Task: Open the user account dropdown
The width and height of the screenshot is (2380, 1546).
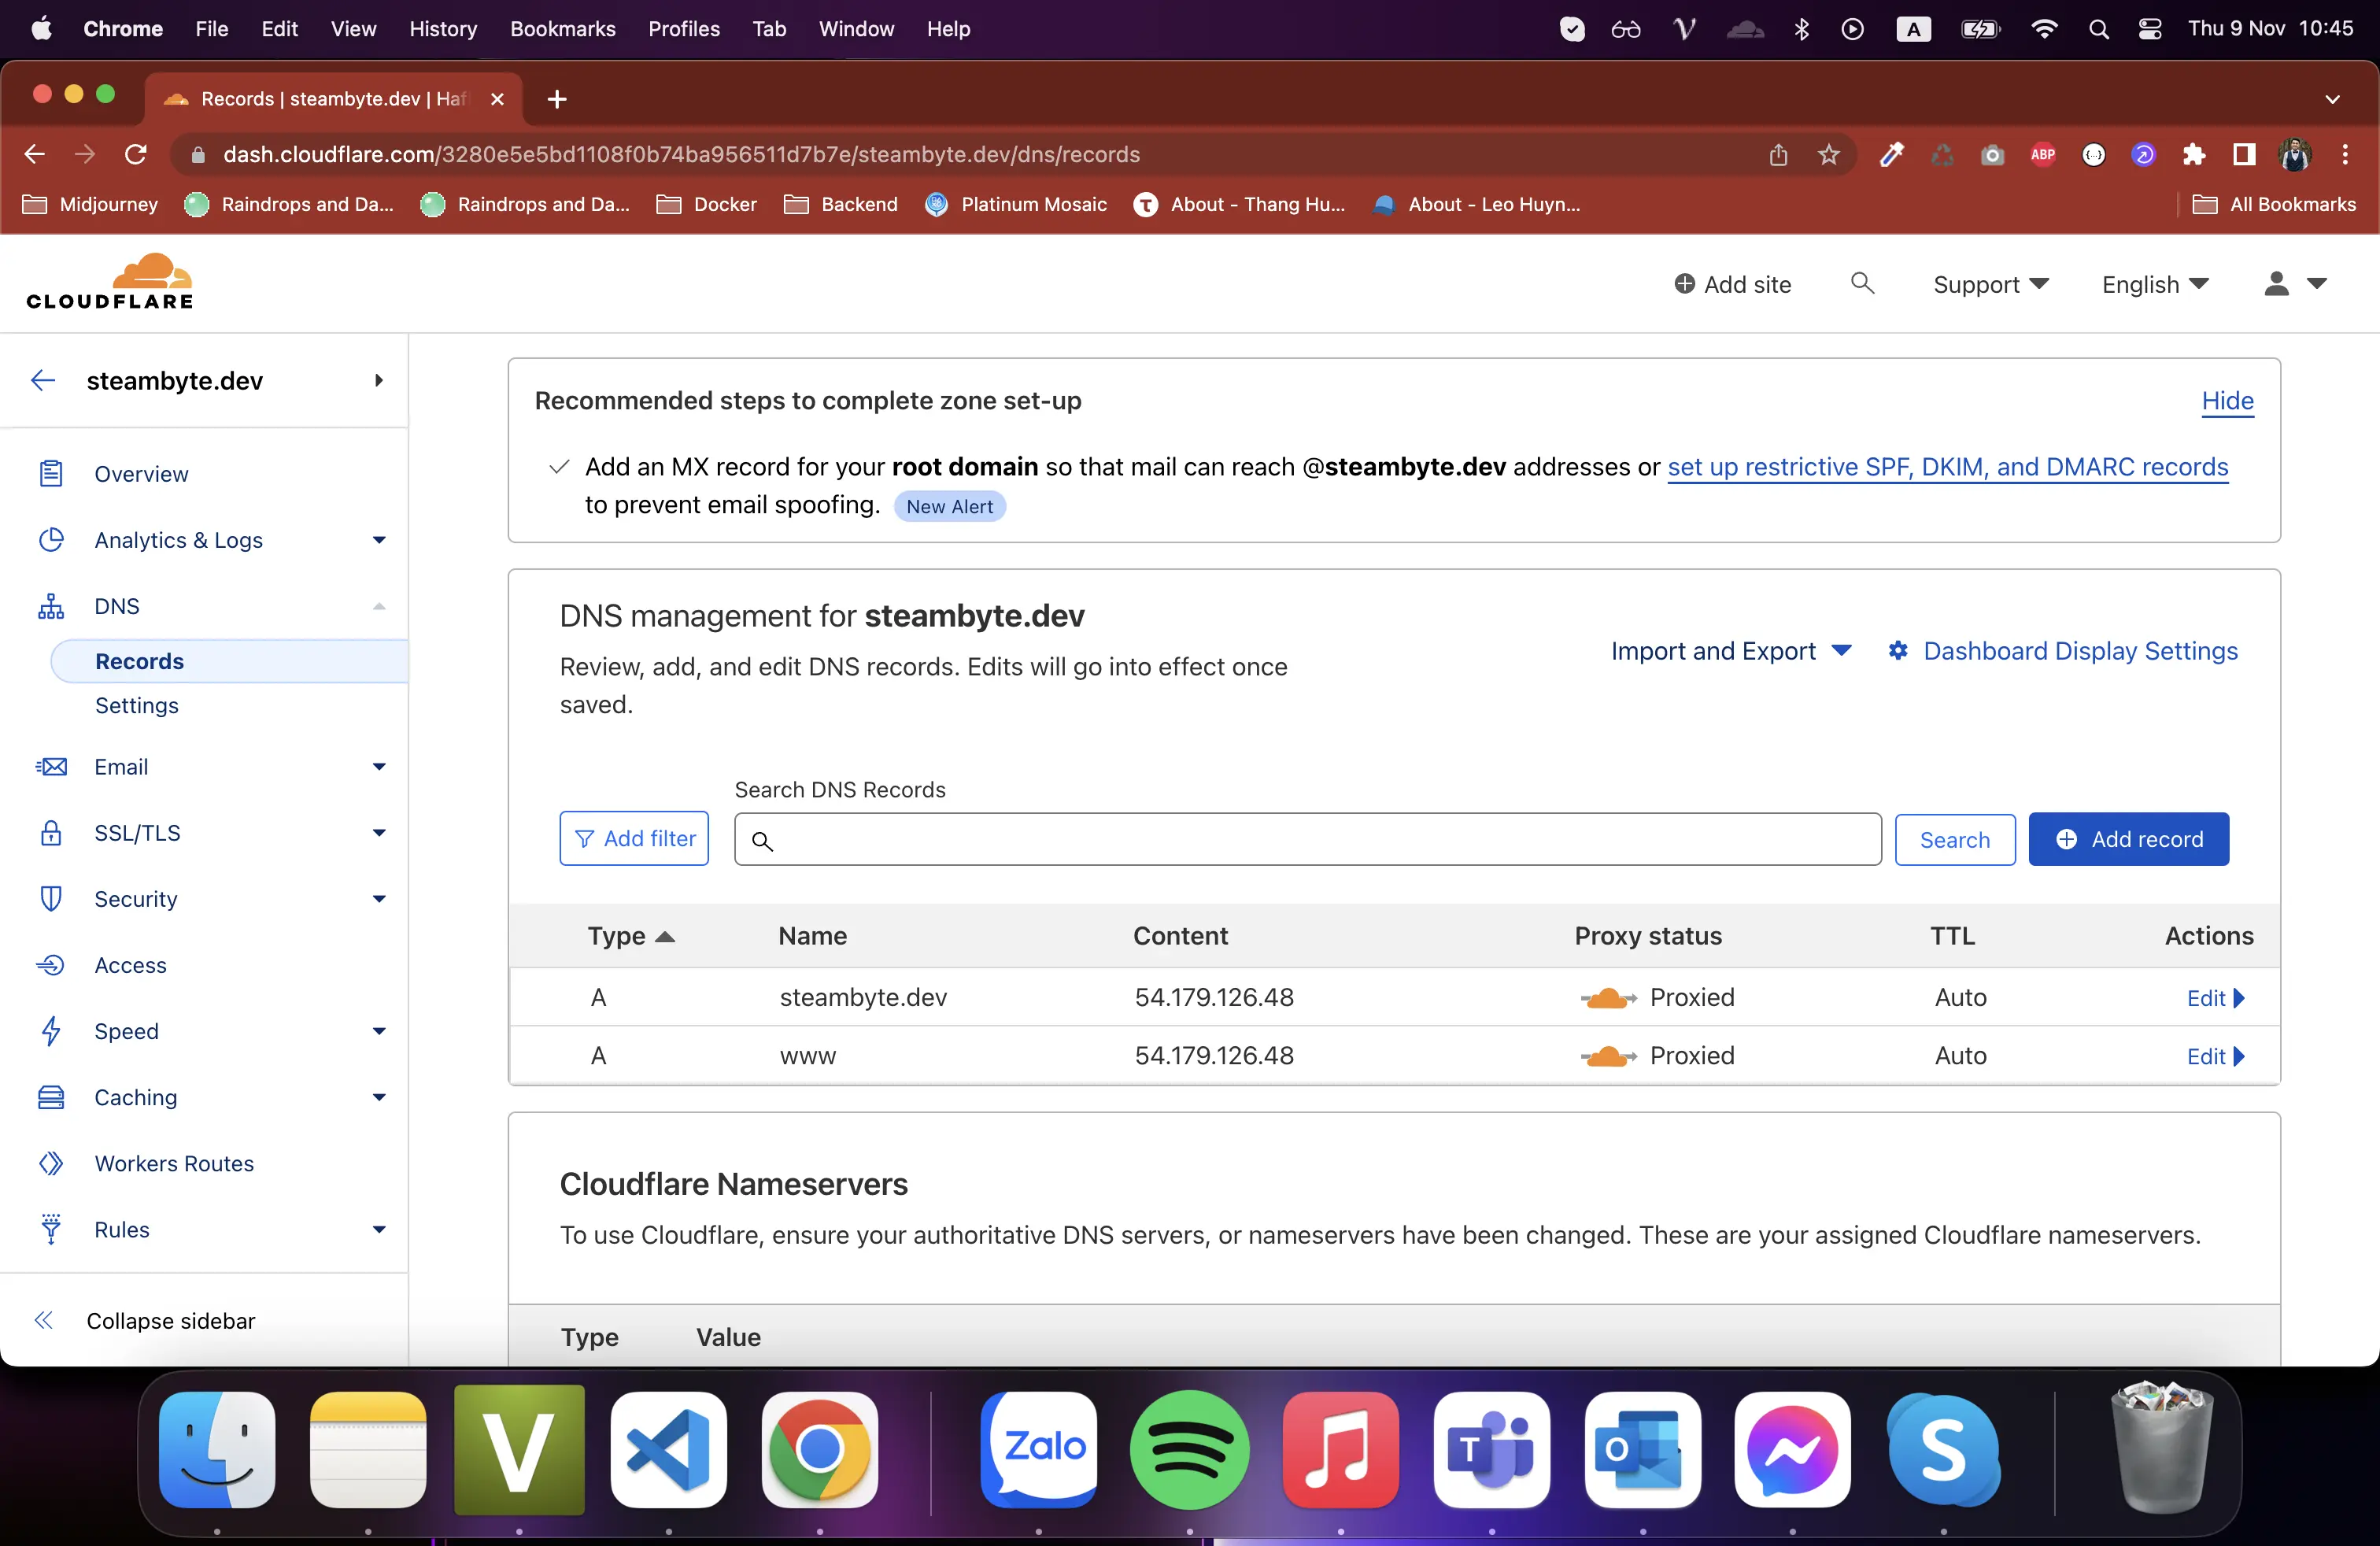Action: tap(2296, 284)
